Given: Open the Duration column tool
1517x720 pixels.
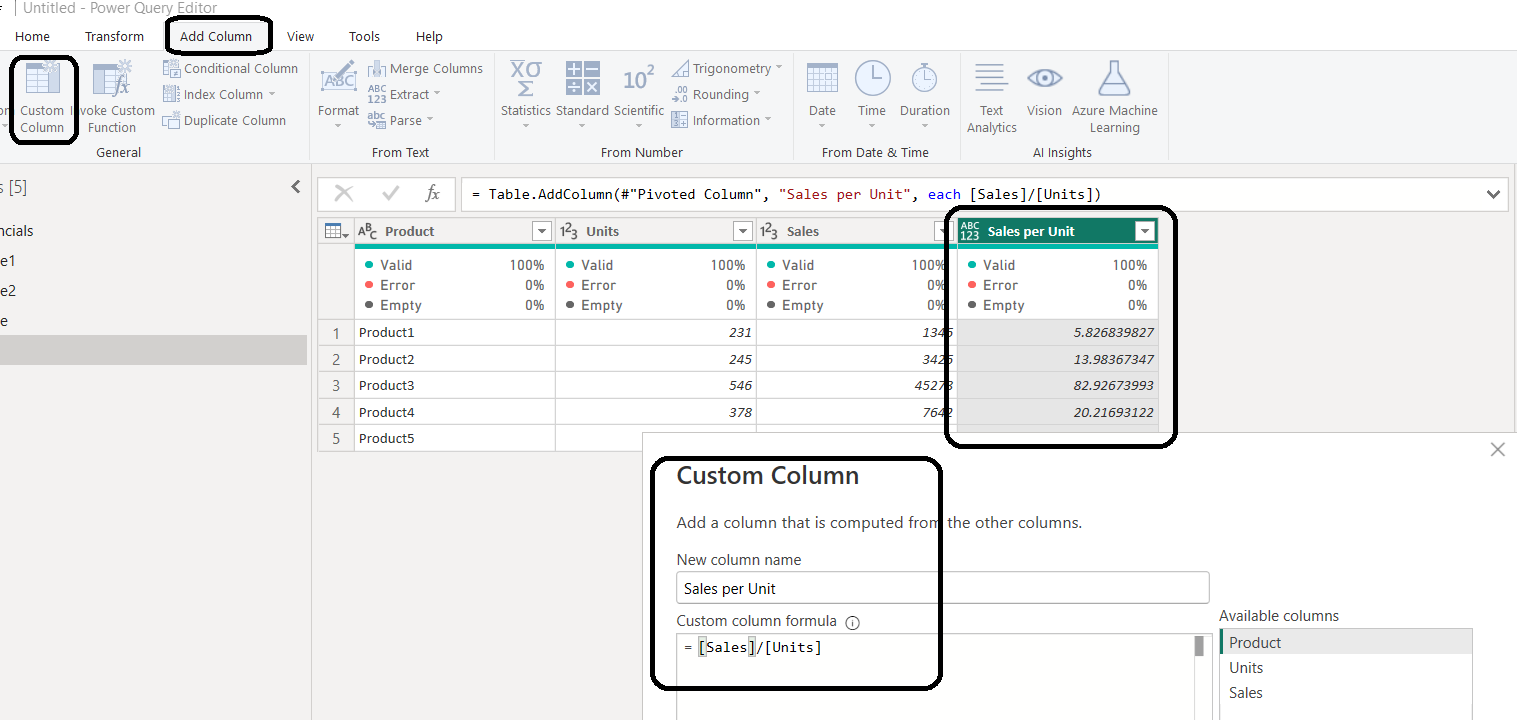Looking at the screenshot, I should coord(925,95).
